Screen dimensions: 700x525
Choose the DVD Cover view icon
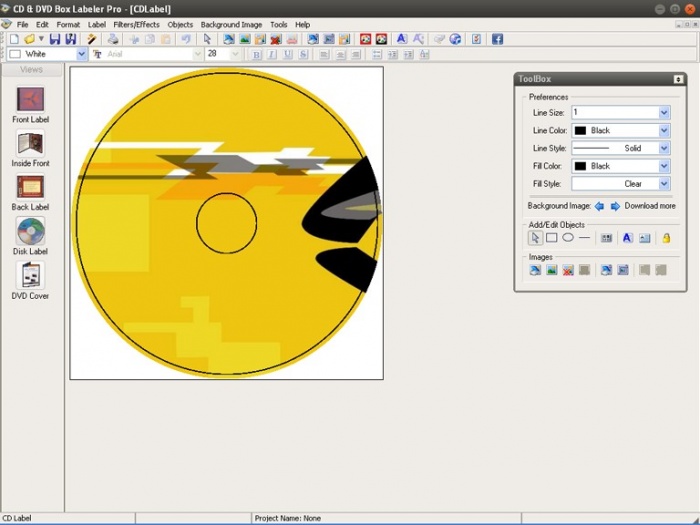pos(30,276)
